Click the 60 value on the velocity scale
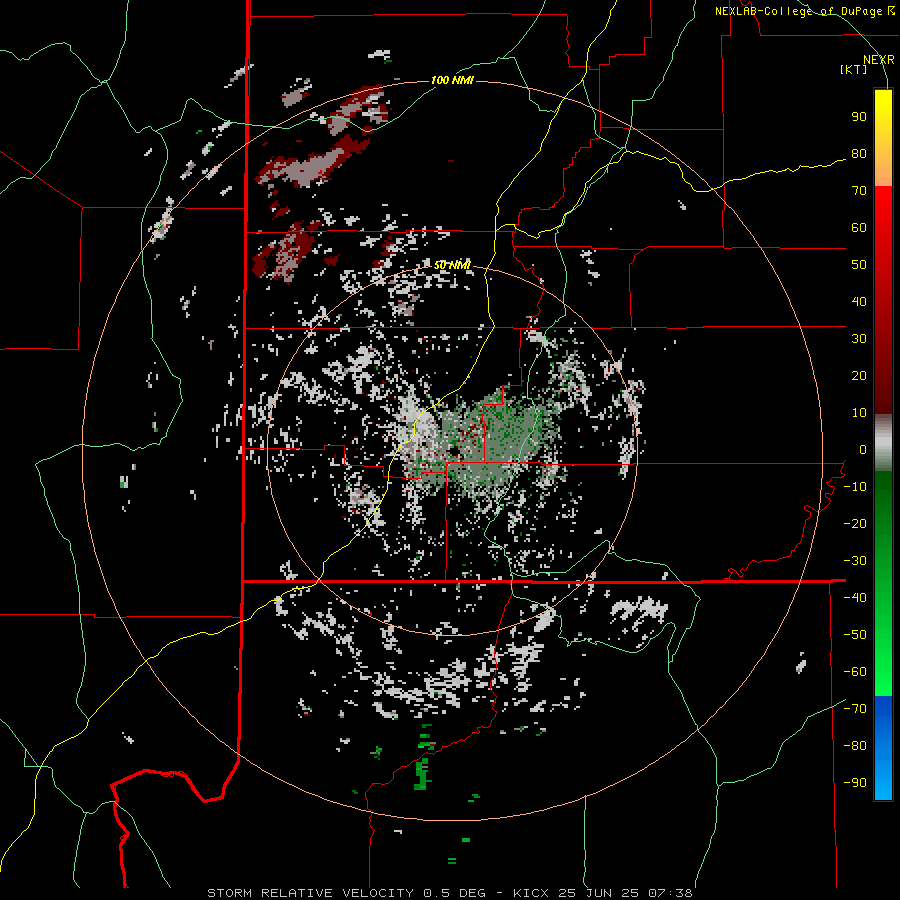 859,228
